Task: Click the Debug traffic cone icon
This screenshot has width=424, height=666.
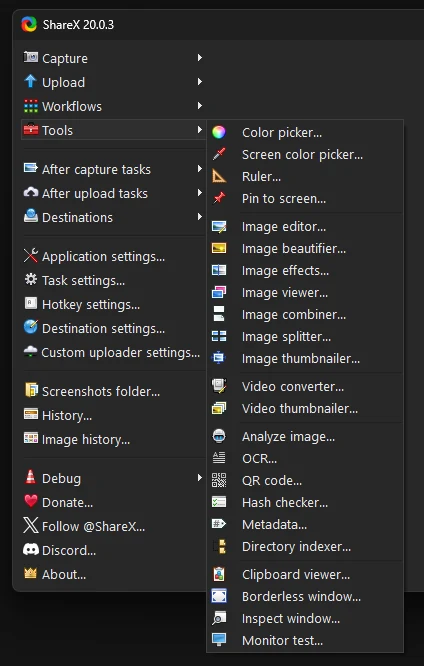Action: (31, 477)
